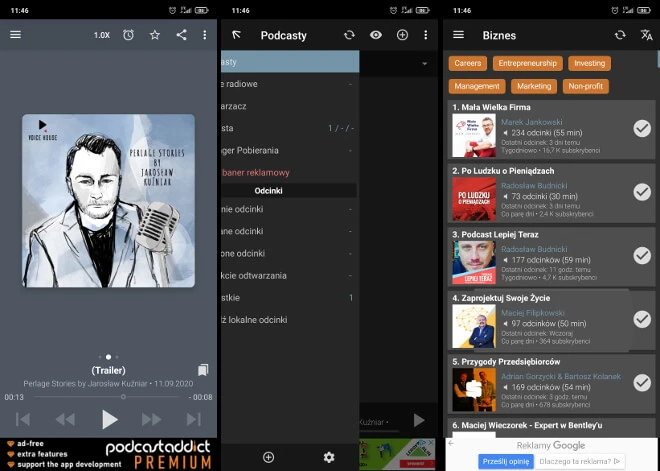Filter by Entrepreneurship category
Screen dimensions: 660x471
click(x=527, y=63)
